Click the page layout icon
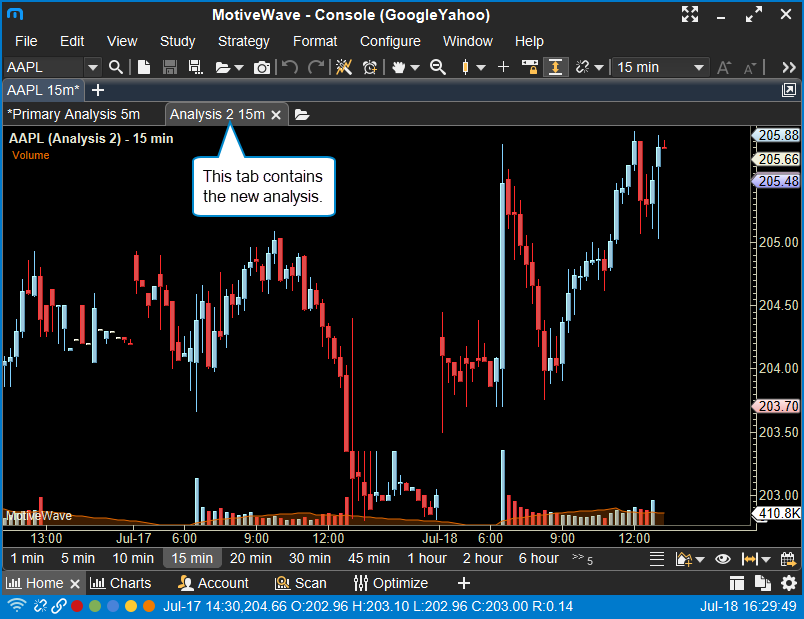The height and width of the screenshot is (619, 804). tap(737, 583)
